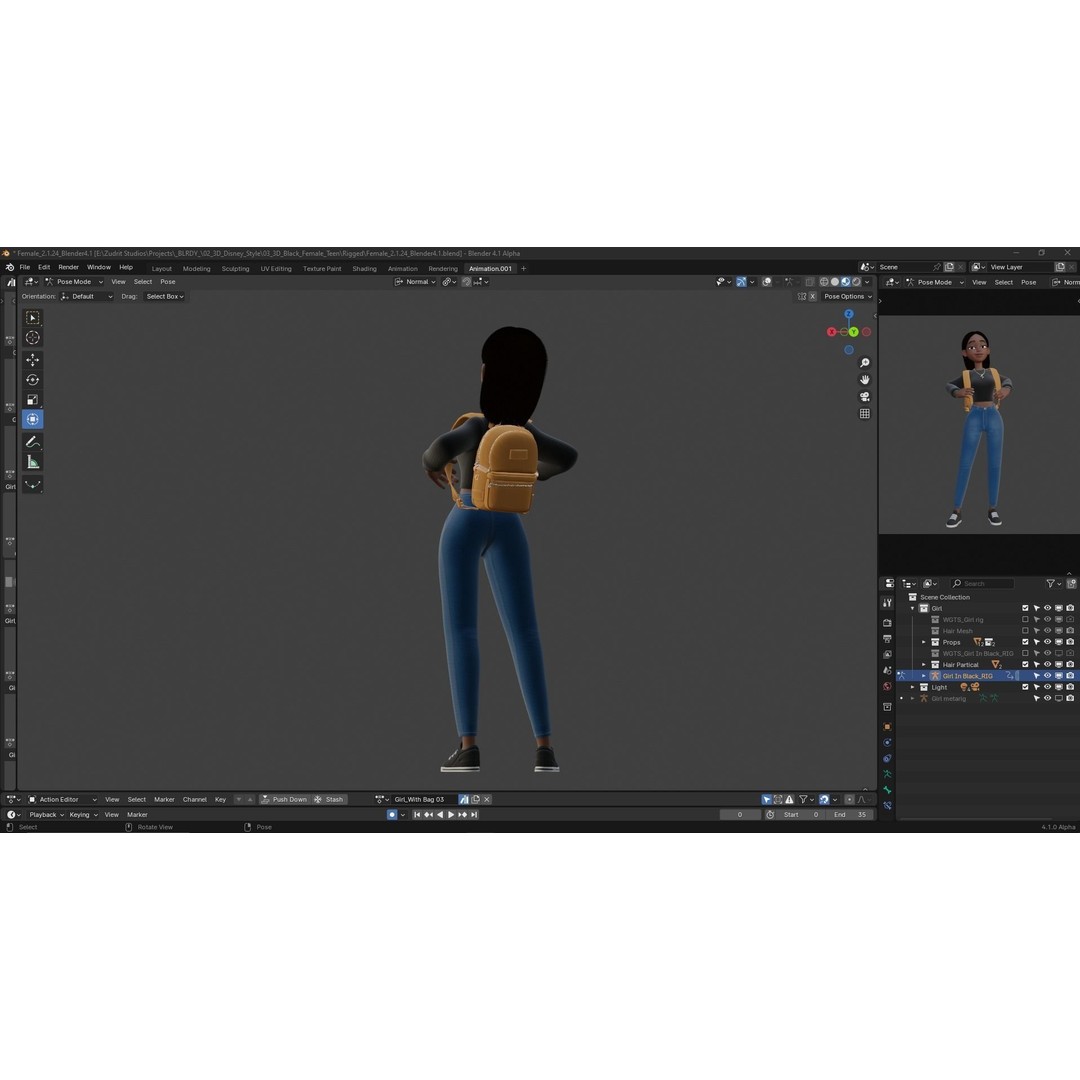Click the Stash button
1080x1080 pixels.
tap(329, 800)
